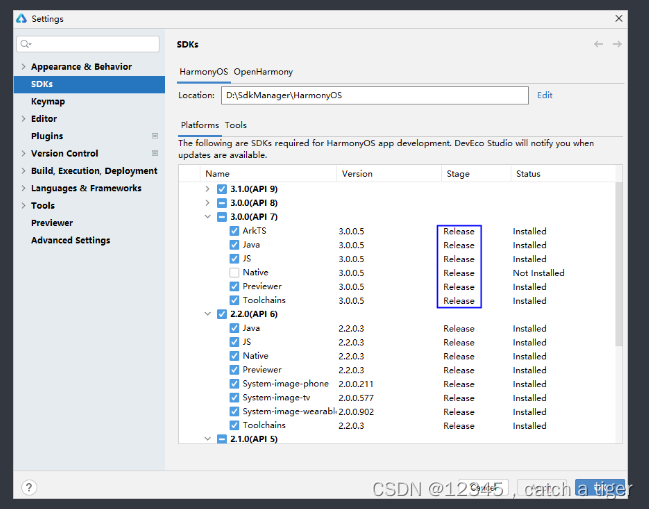Click version '2.0.0.211' cell
The image size is (649, 509).
(356, 384)
